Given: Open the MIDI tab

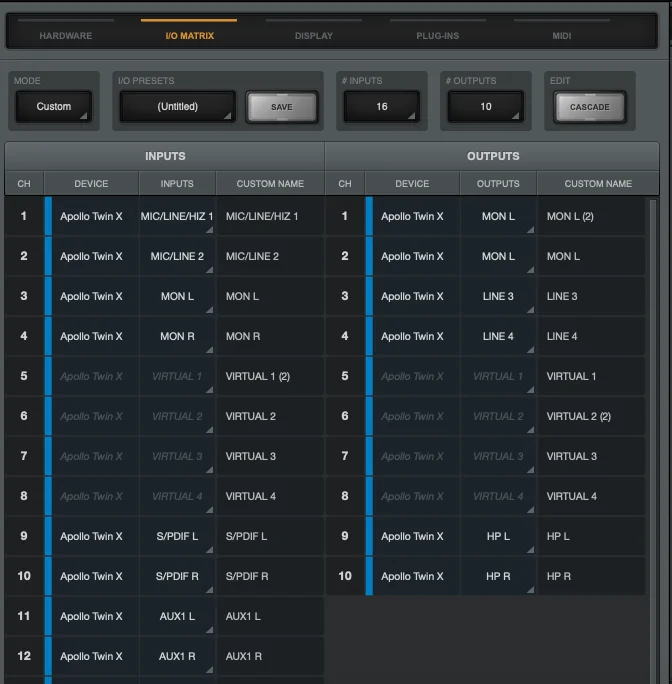Looking at the screenshot, I should tap(562, 35).
